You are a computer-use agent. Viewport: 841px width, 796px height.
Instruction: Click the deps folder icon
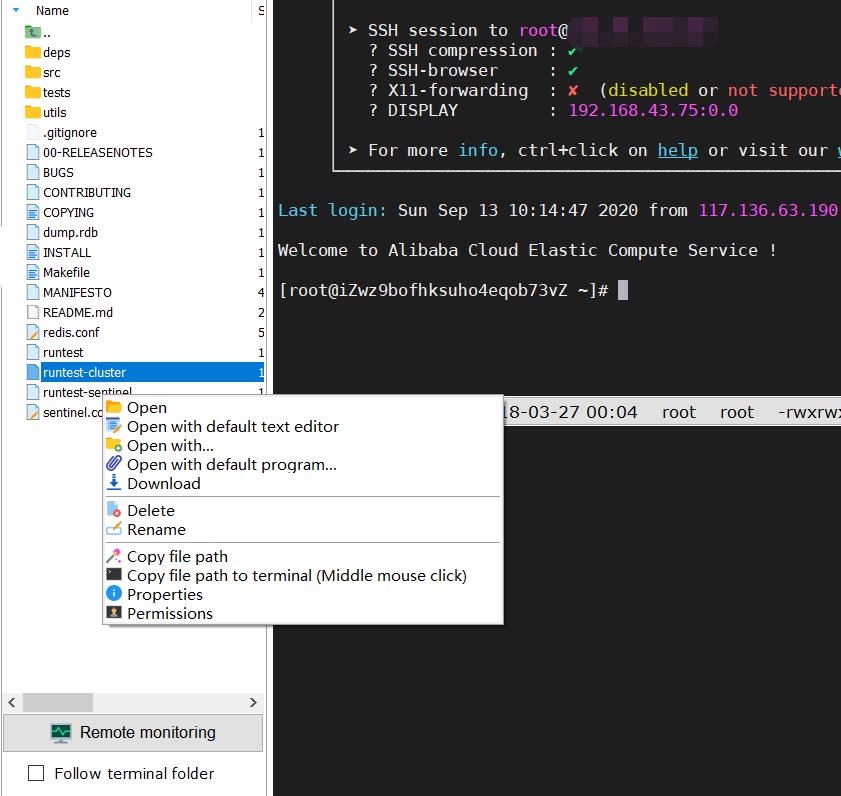(33, 53)
